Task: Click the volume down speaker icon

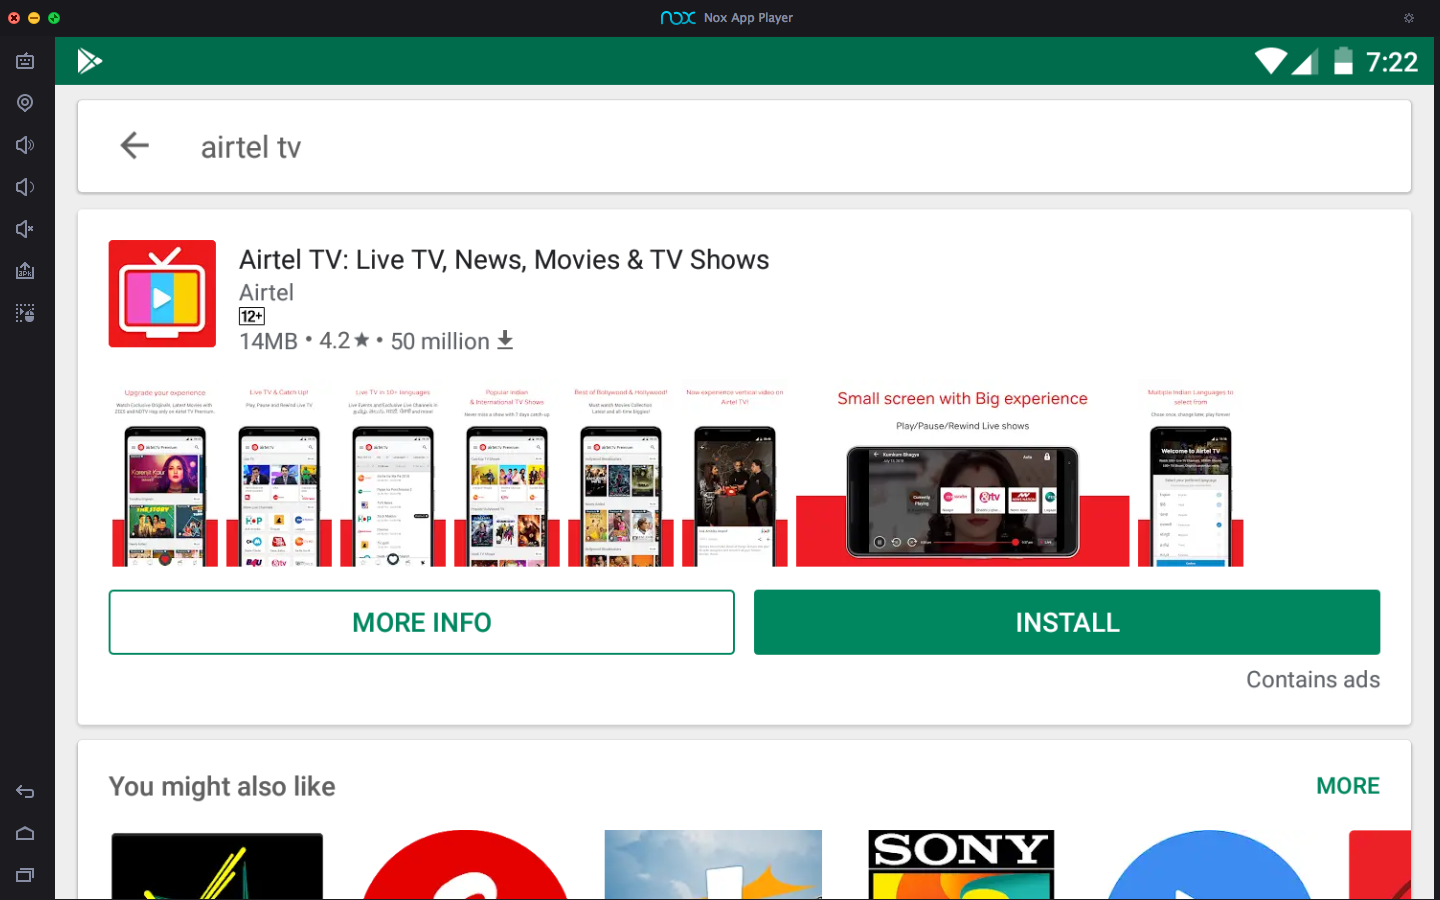Action: coord(25,187)
